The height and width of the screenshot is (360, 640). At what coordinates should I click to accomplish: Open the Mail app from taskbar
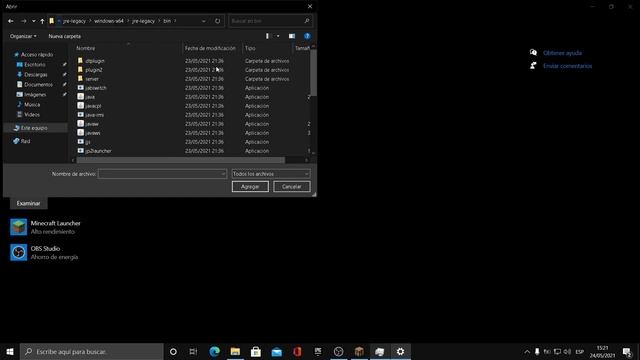point(276,351)
